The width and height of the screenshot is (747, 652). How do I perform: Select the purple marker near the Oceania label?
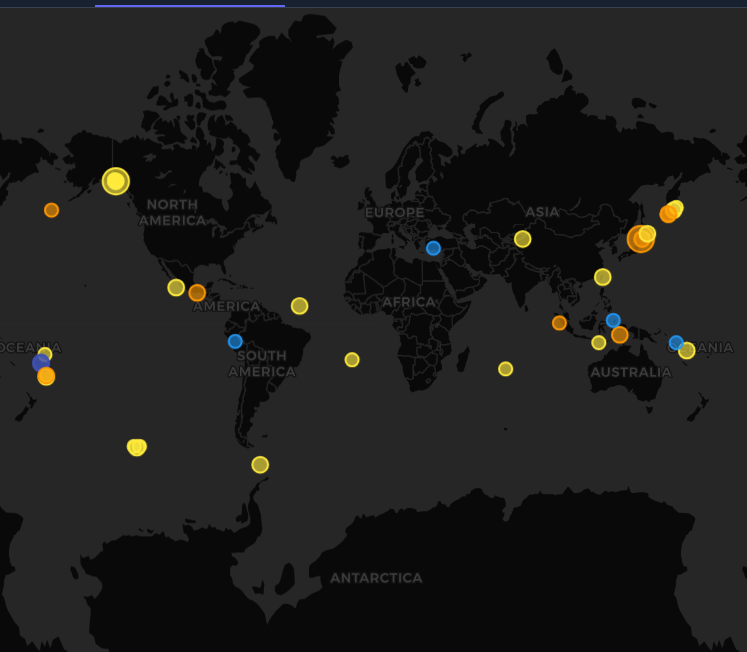(40, 363)
